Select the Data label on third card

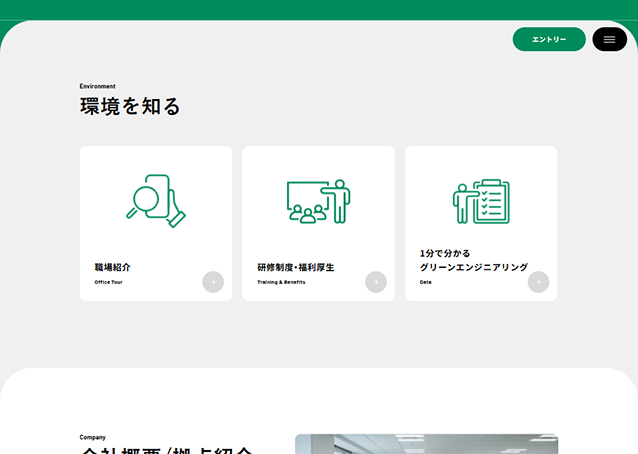[x=426, y=283]
